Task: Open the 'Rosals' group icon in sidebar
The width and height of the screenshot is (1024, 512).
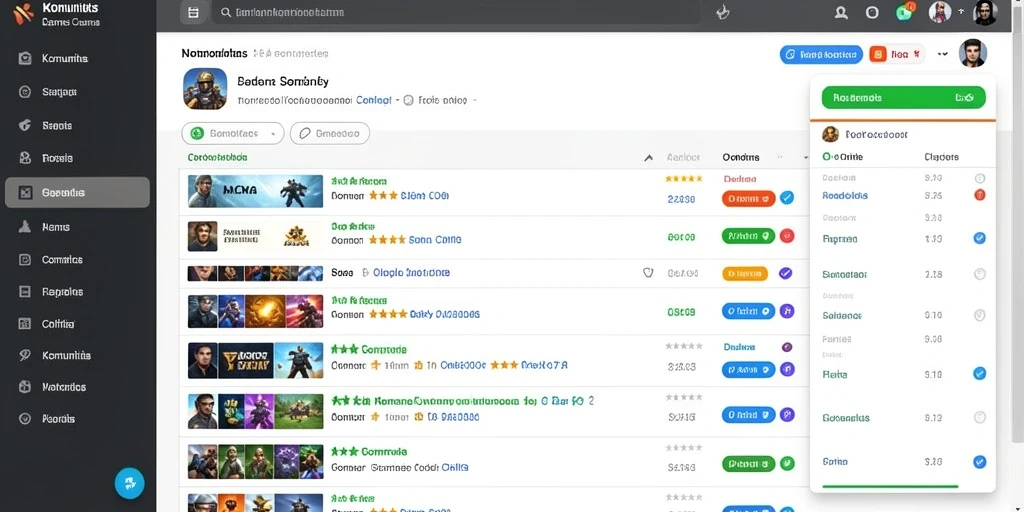Action: 25,158
